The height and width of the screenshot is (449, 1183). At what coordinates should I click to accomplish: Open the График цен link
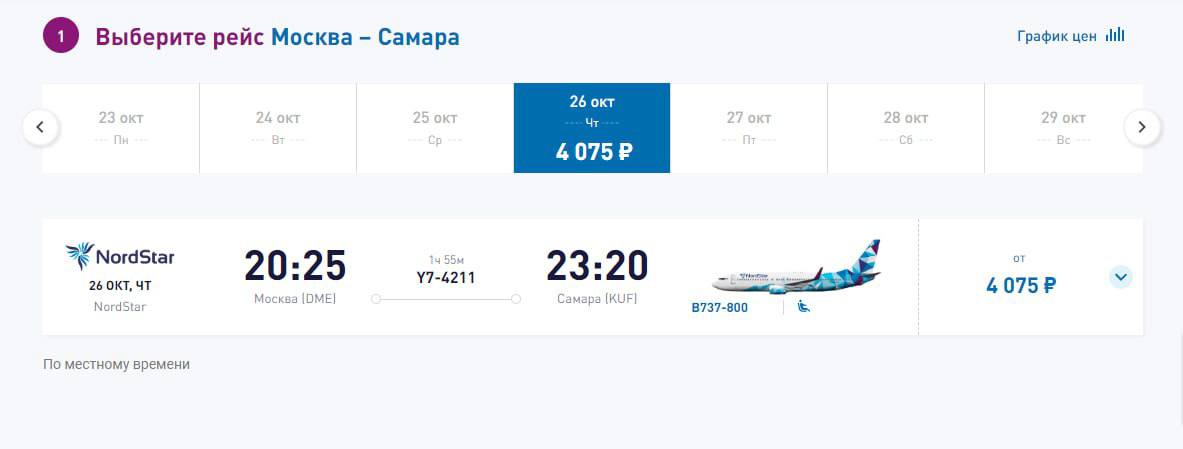(x=1057, y=37)
